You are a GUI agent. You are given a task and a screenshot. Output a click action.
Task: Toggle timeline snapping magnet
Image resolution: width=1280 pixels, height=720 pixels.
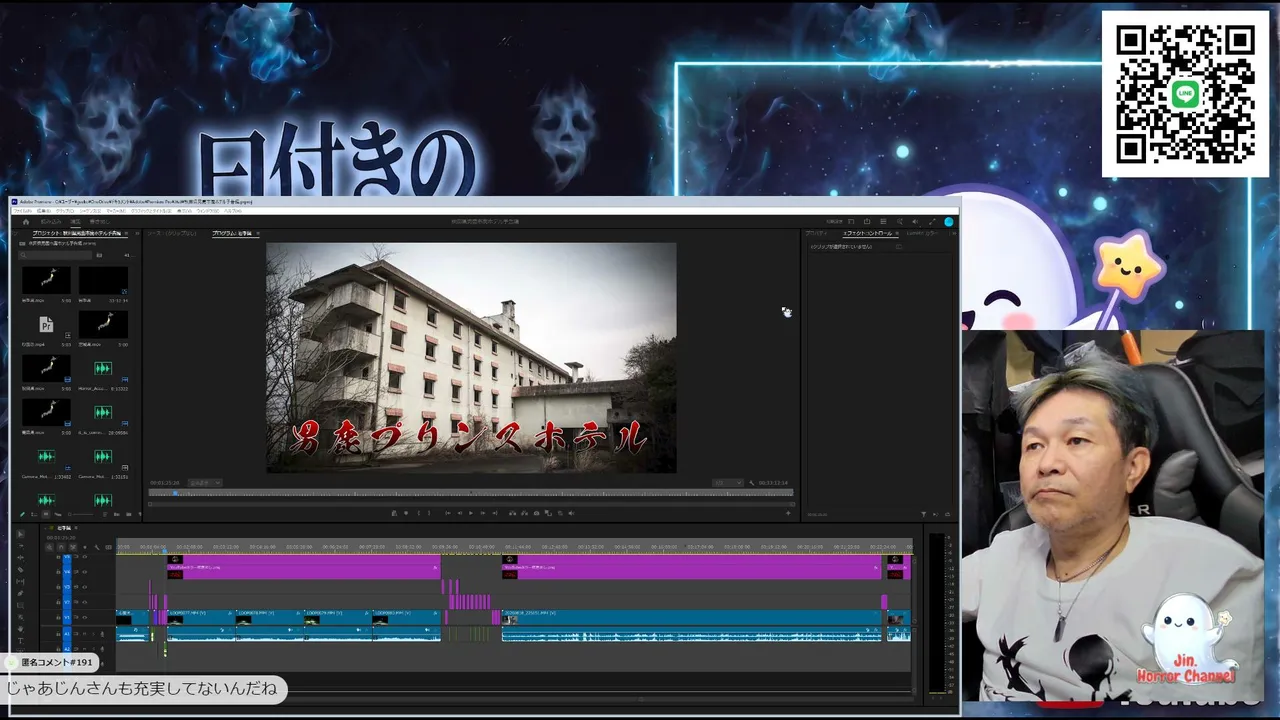click(x=60, y=547)
